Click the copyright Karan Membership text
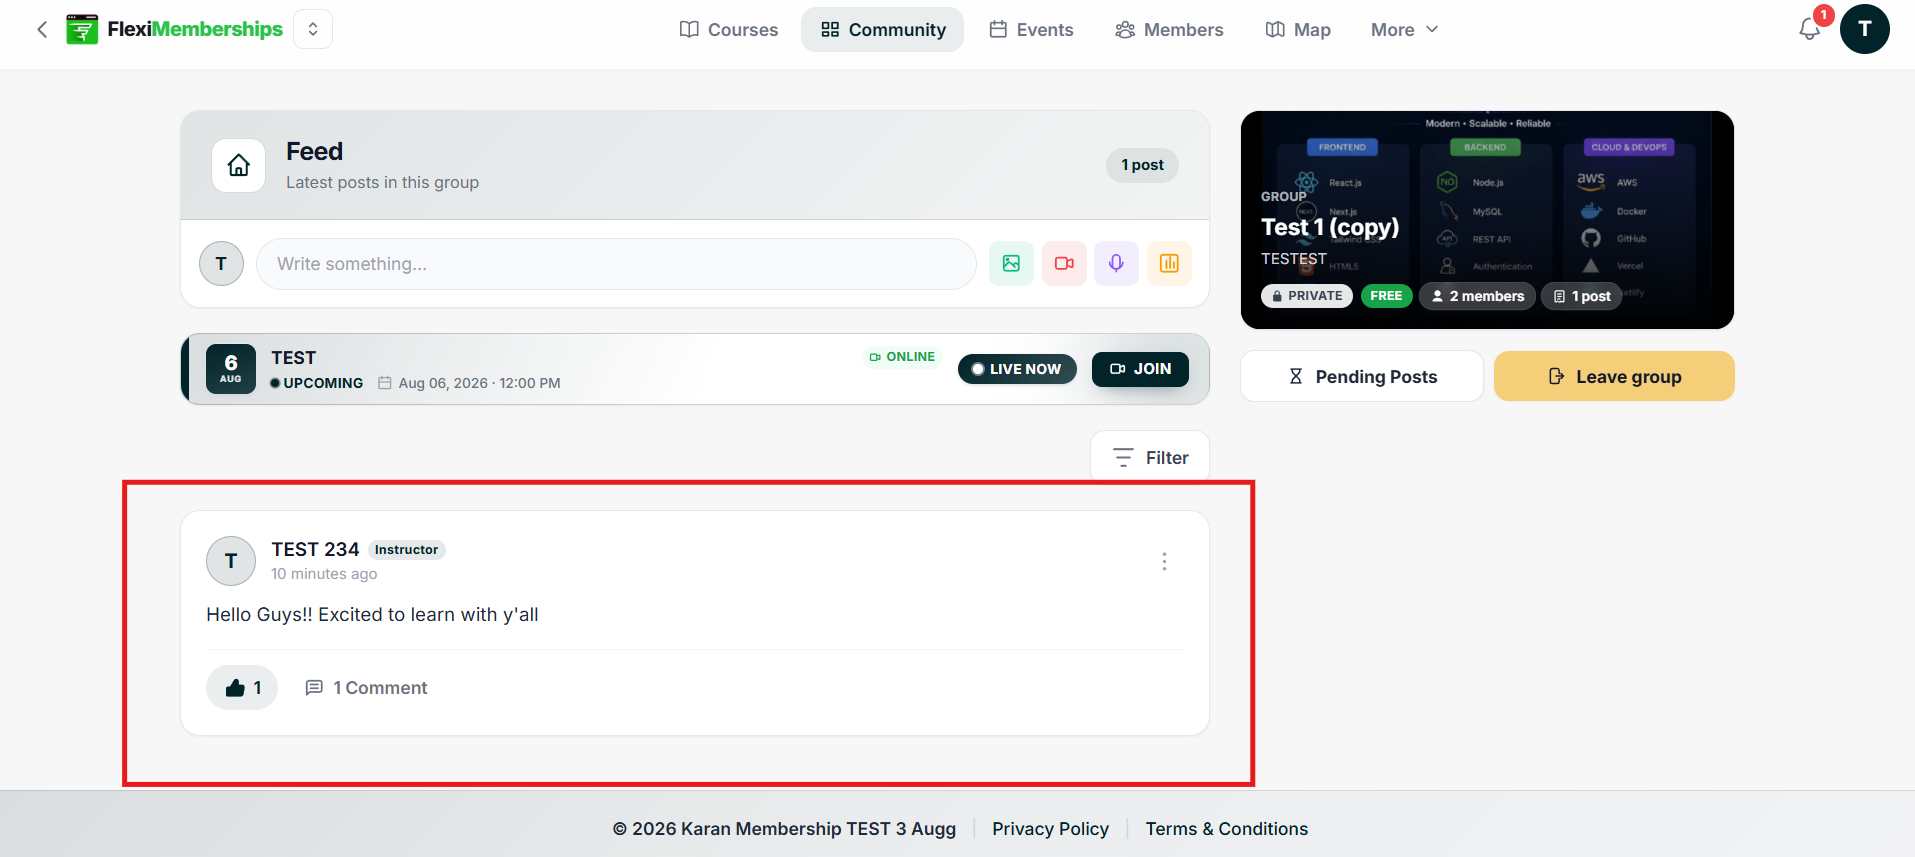Image resolution: width=1915 pixels, height=857 pixels. 784,829
